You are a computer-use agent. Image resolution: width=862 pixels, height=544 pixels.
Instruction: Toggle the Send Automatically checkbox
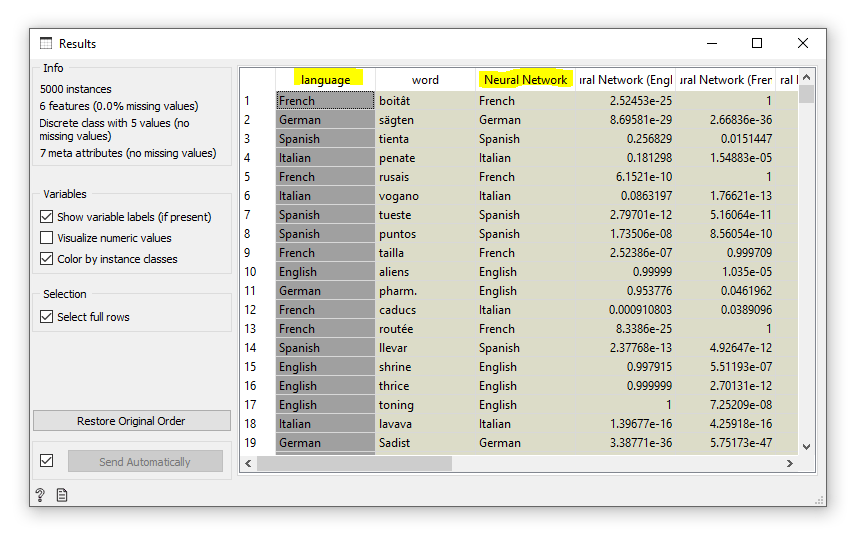click(x=47, y=460)
